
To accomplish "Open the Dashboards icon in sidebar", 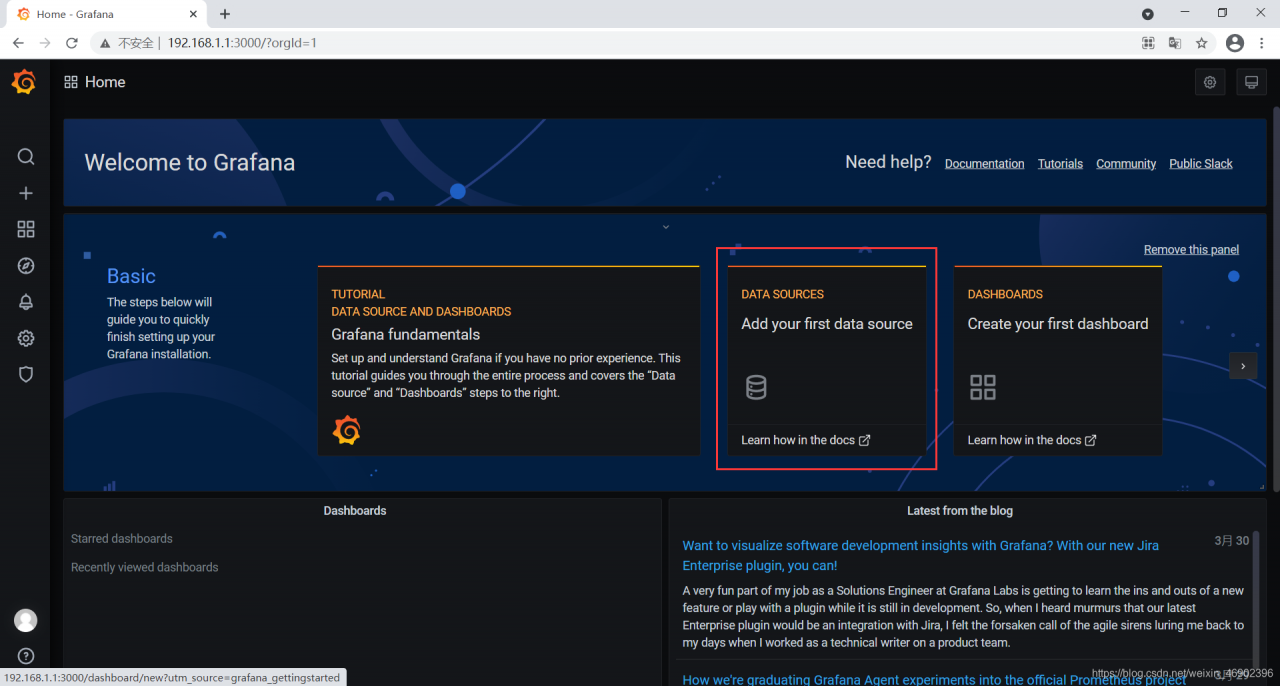I will pyautogui.click(x=26, y=229).
